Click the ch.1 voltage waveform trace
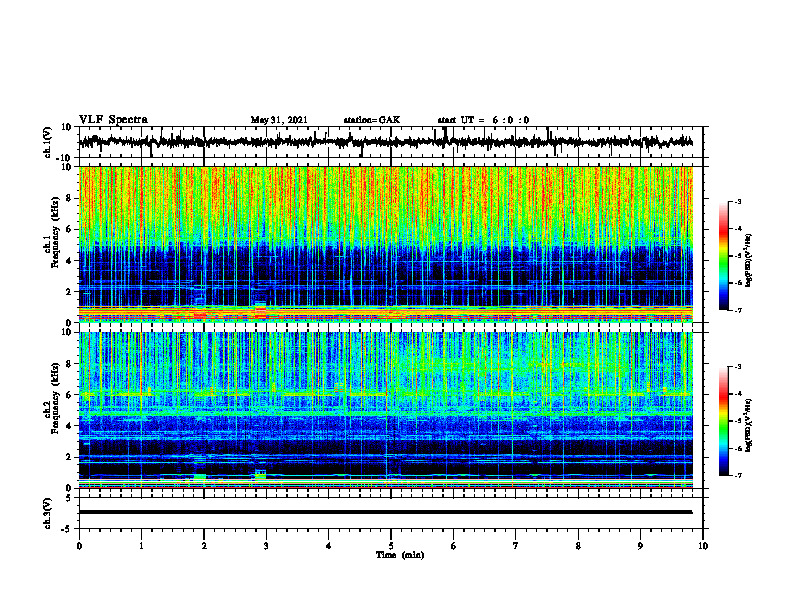 (x=385, y=142)
